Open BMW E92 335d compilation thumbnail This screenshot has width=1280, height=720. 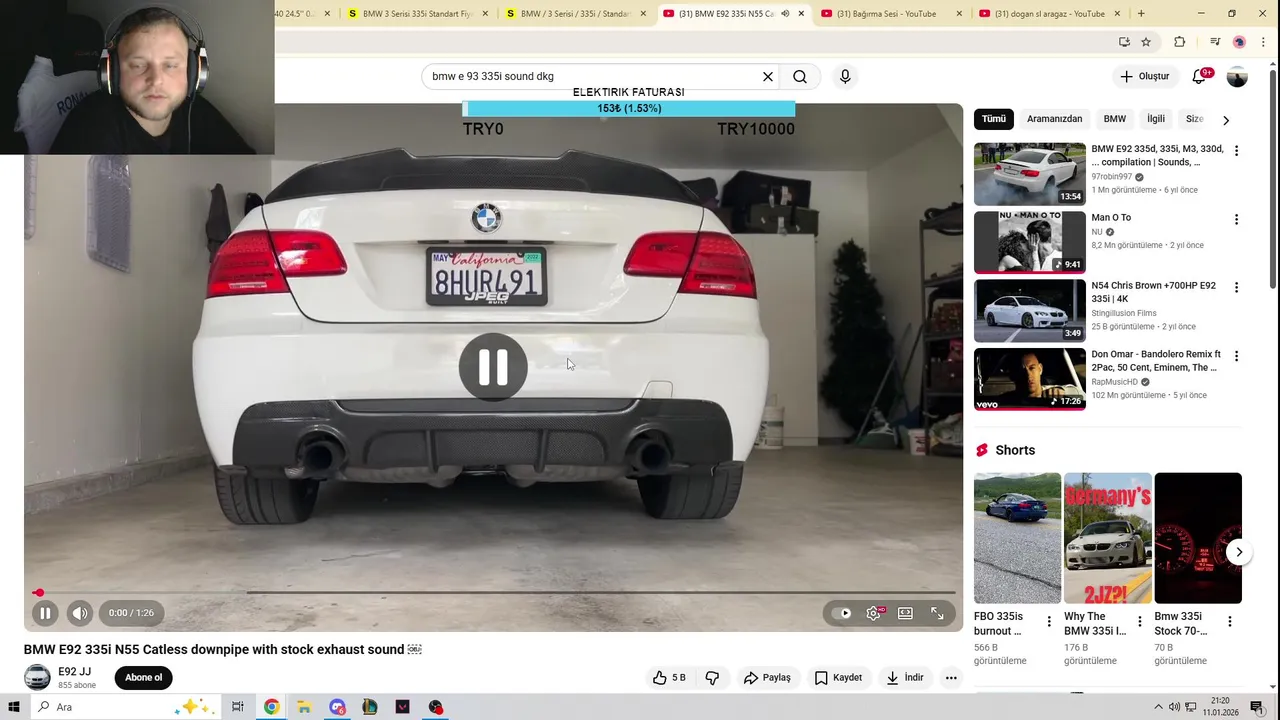[x=1029, y=174]
